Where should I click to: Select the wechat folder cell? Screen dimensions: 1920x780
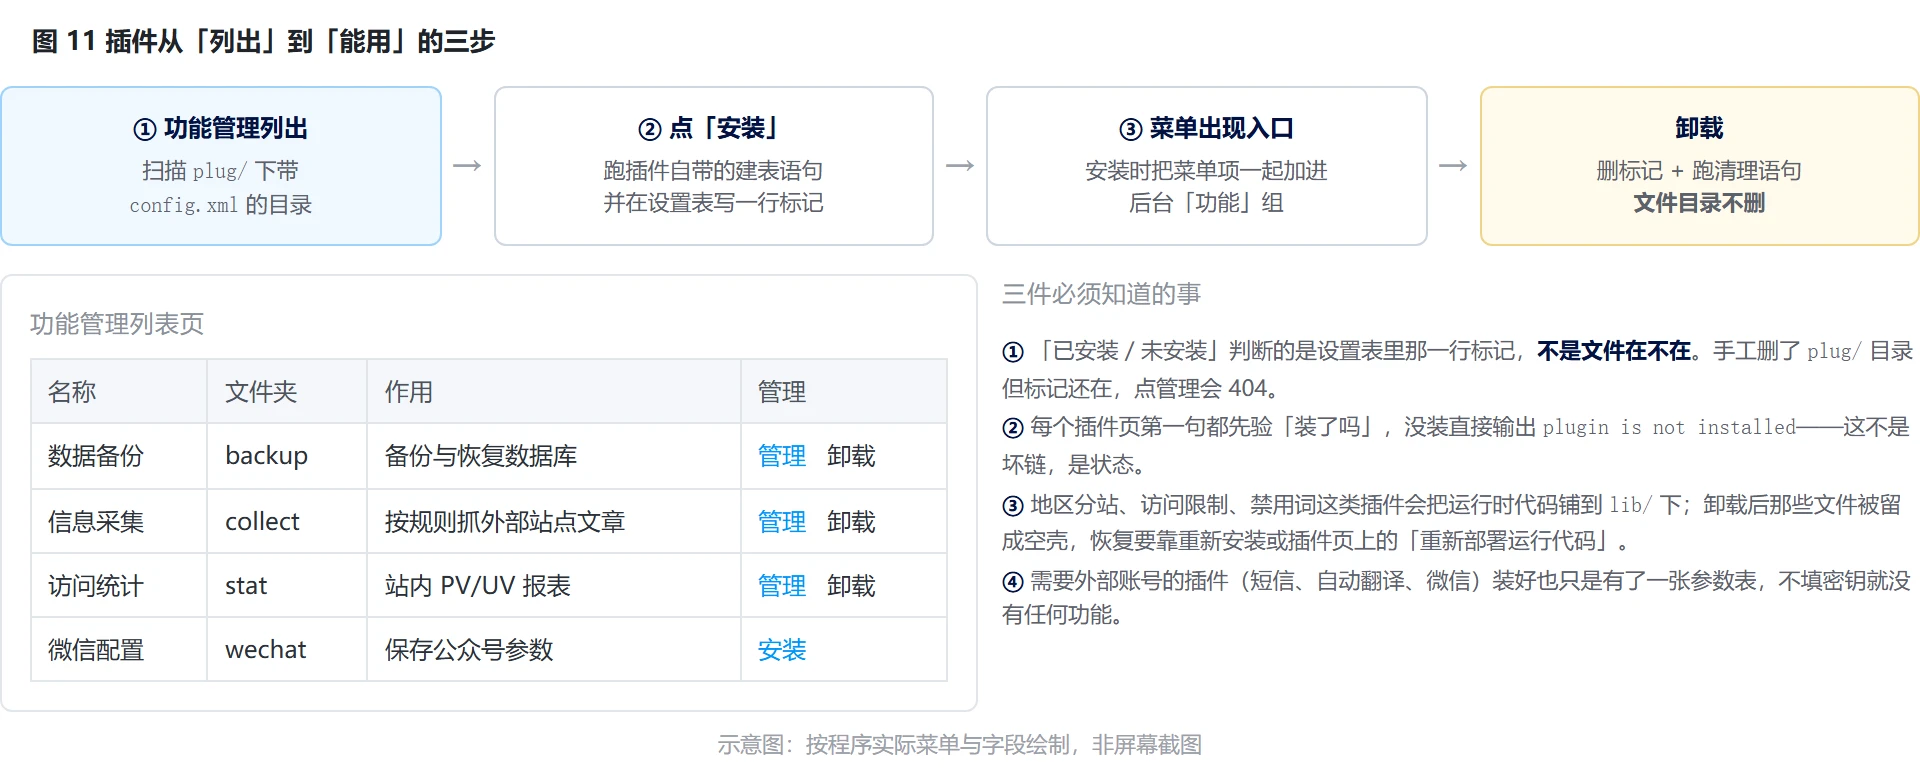(287, 650)
